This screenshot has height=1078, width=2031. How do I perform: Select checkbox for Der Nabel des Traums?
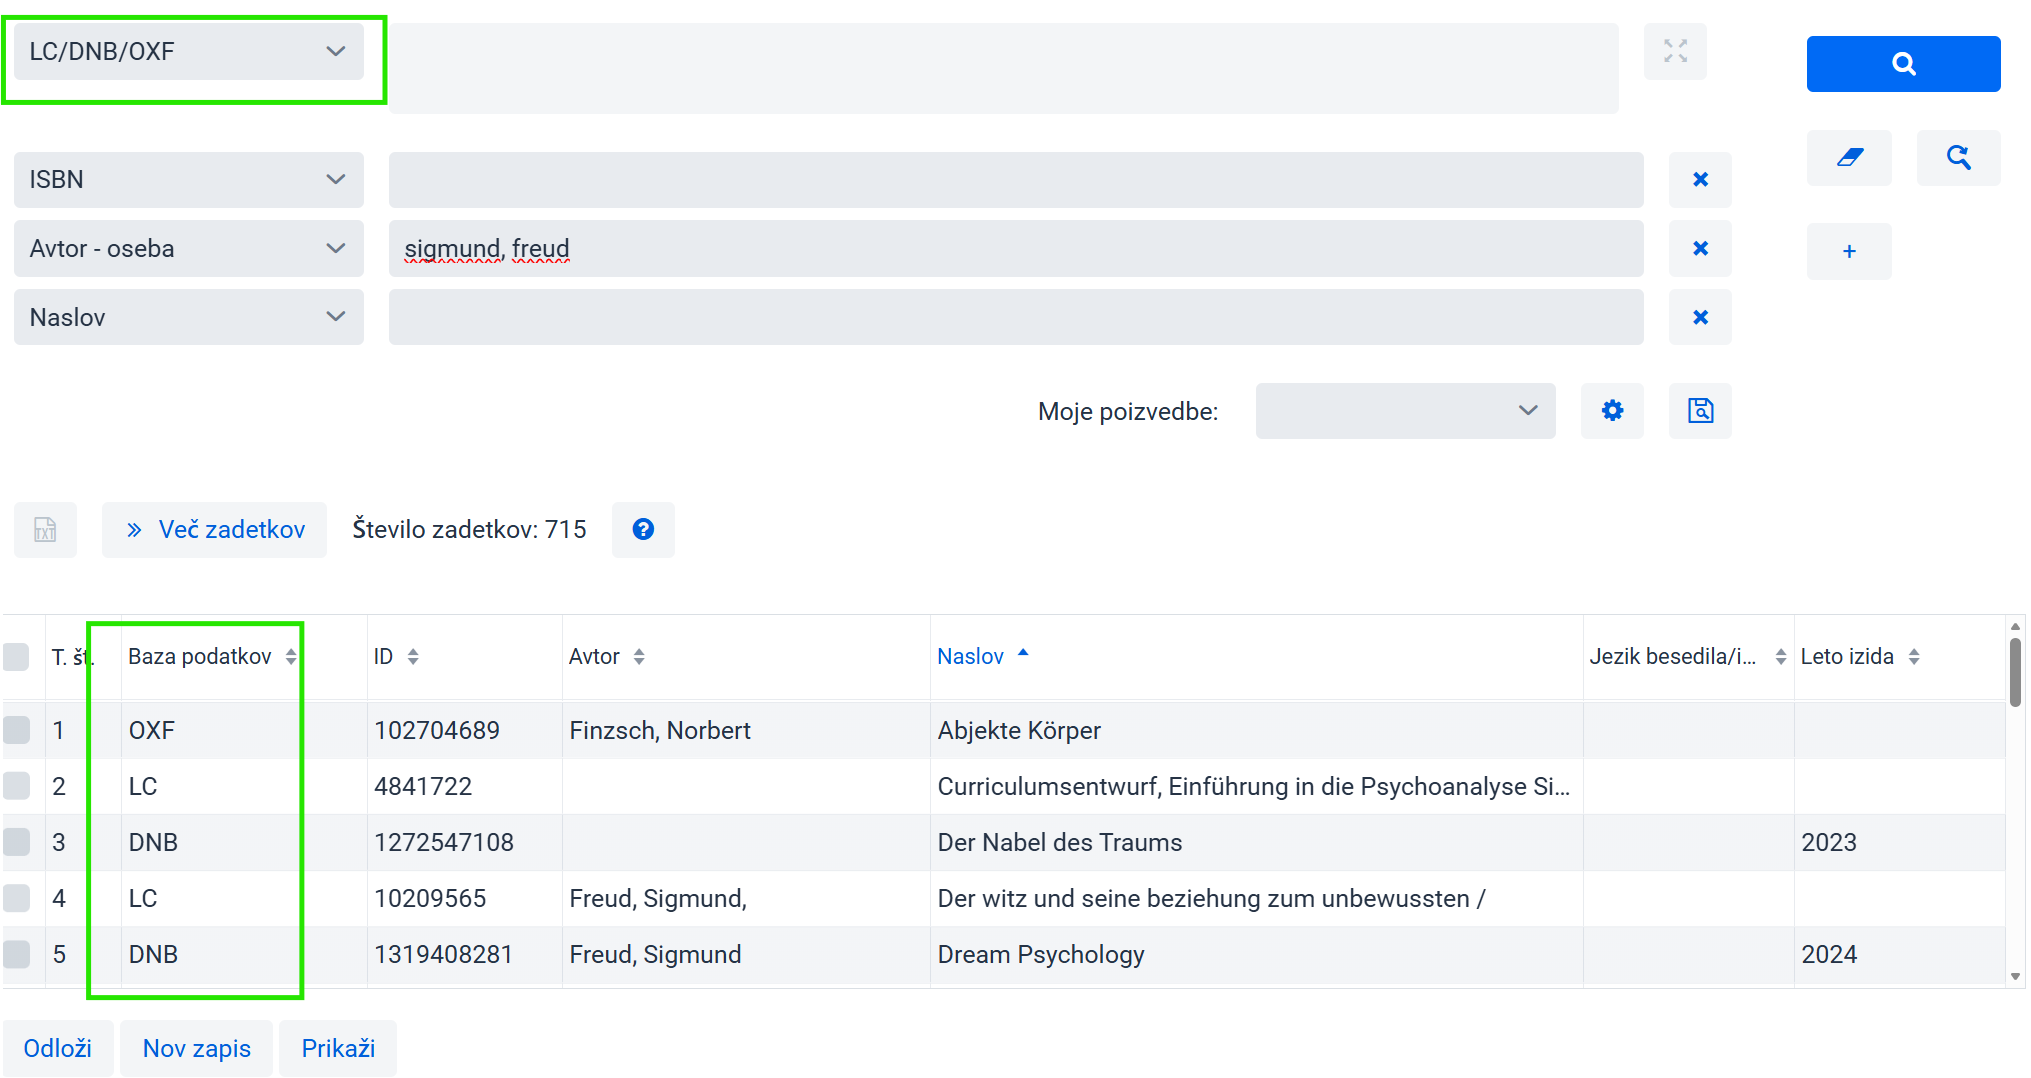point(17,842)
